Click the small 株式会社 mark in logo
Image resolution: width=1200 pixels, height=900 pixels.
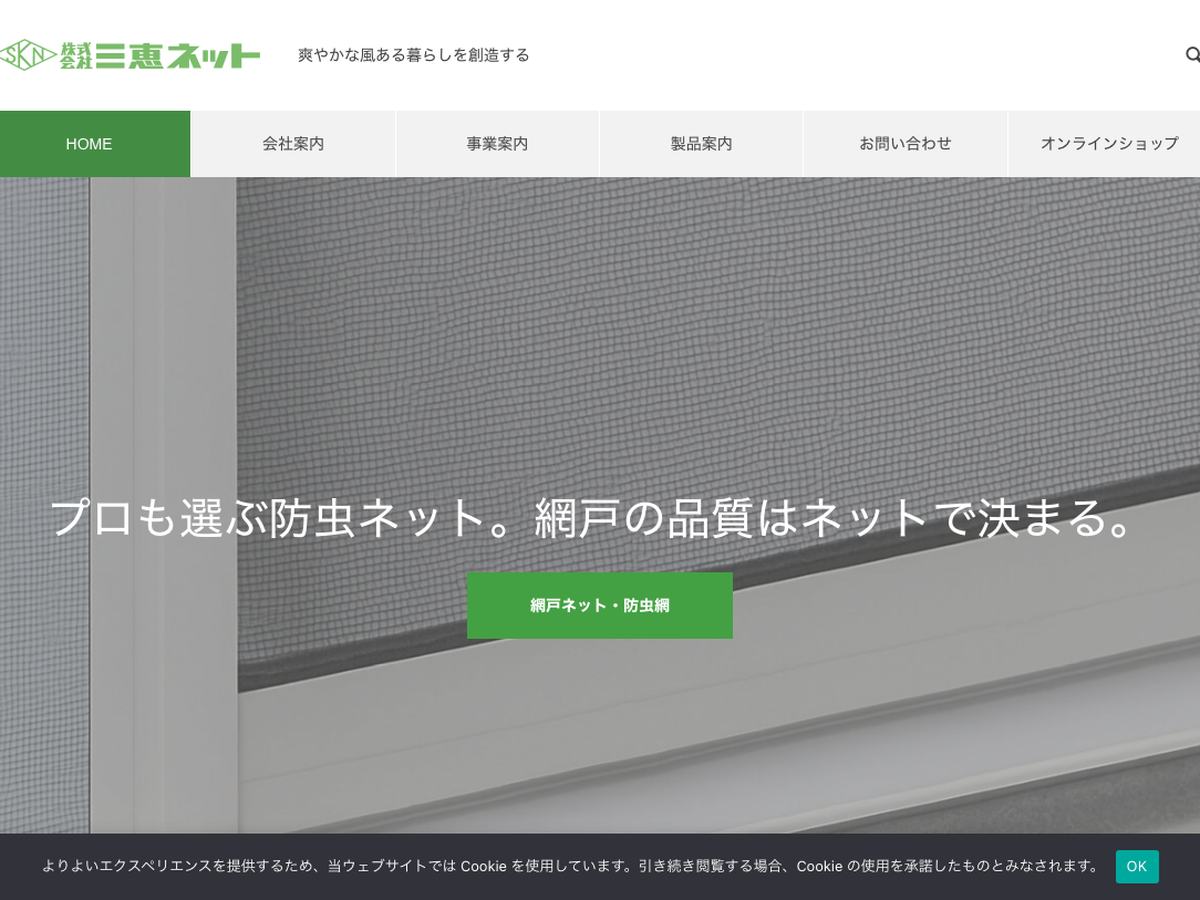(x=76, y=56)
